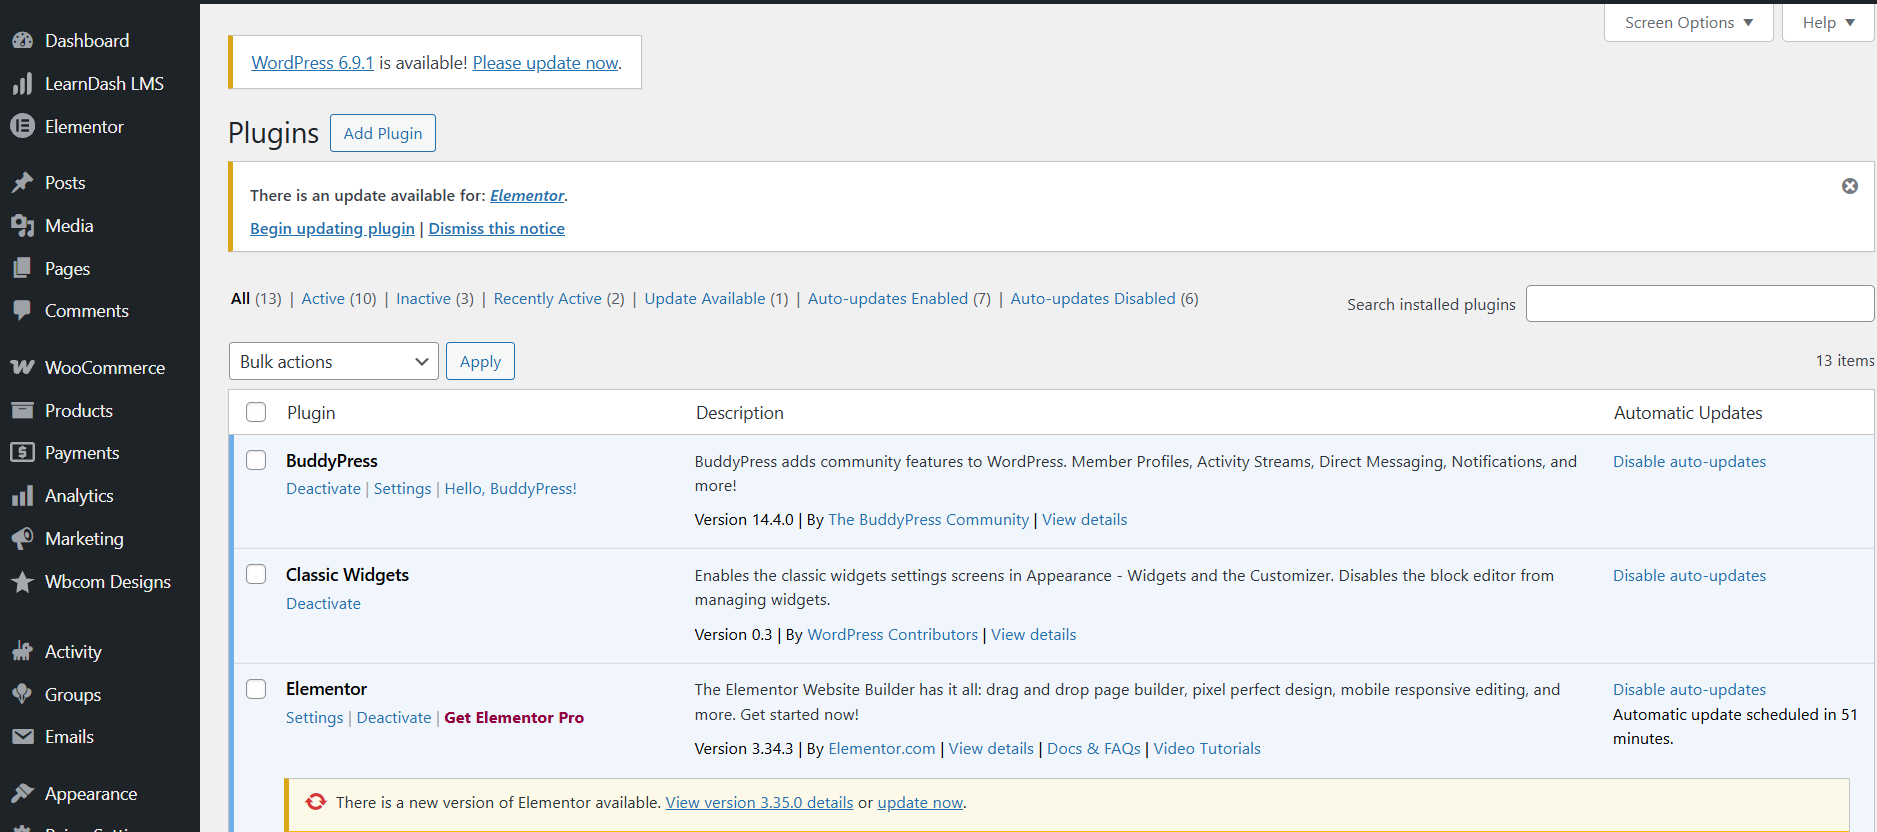Click the Comments bubble icon
Screen dimensions: 1877x832
click(x=22, y=311)
